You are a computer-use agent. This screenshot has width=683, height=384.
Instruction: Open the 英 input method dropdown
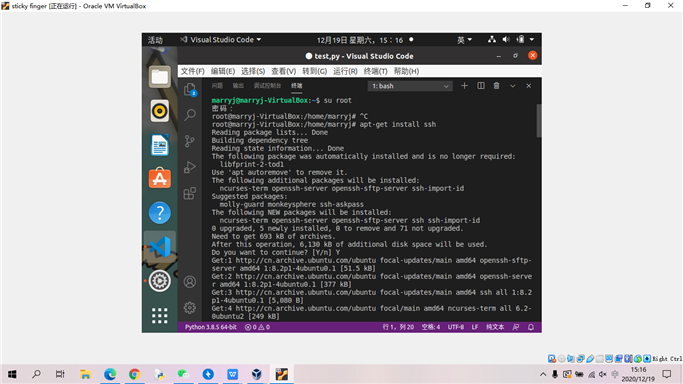(x=464, y=40)
